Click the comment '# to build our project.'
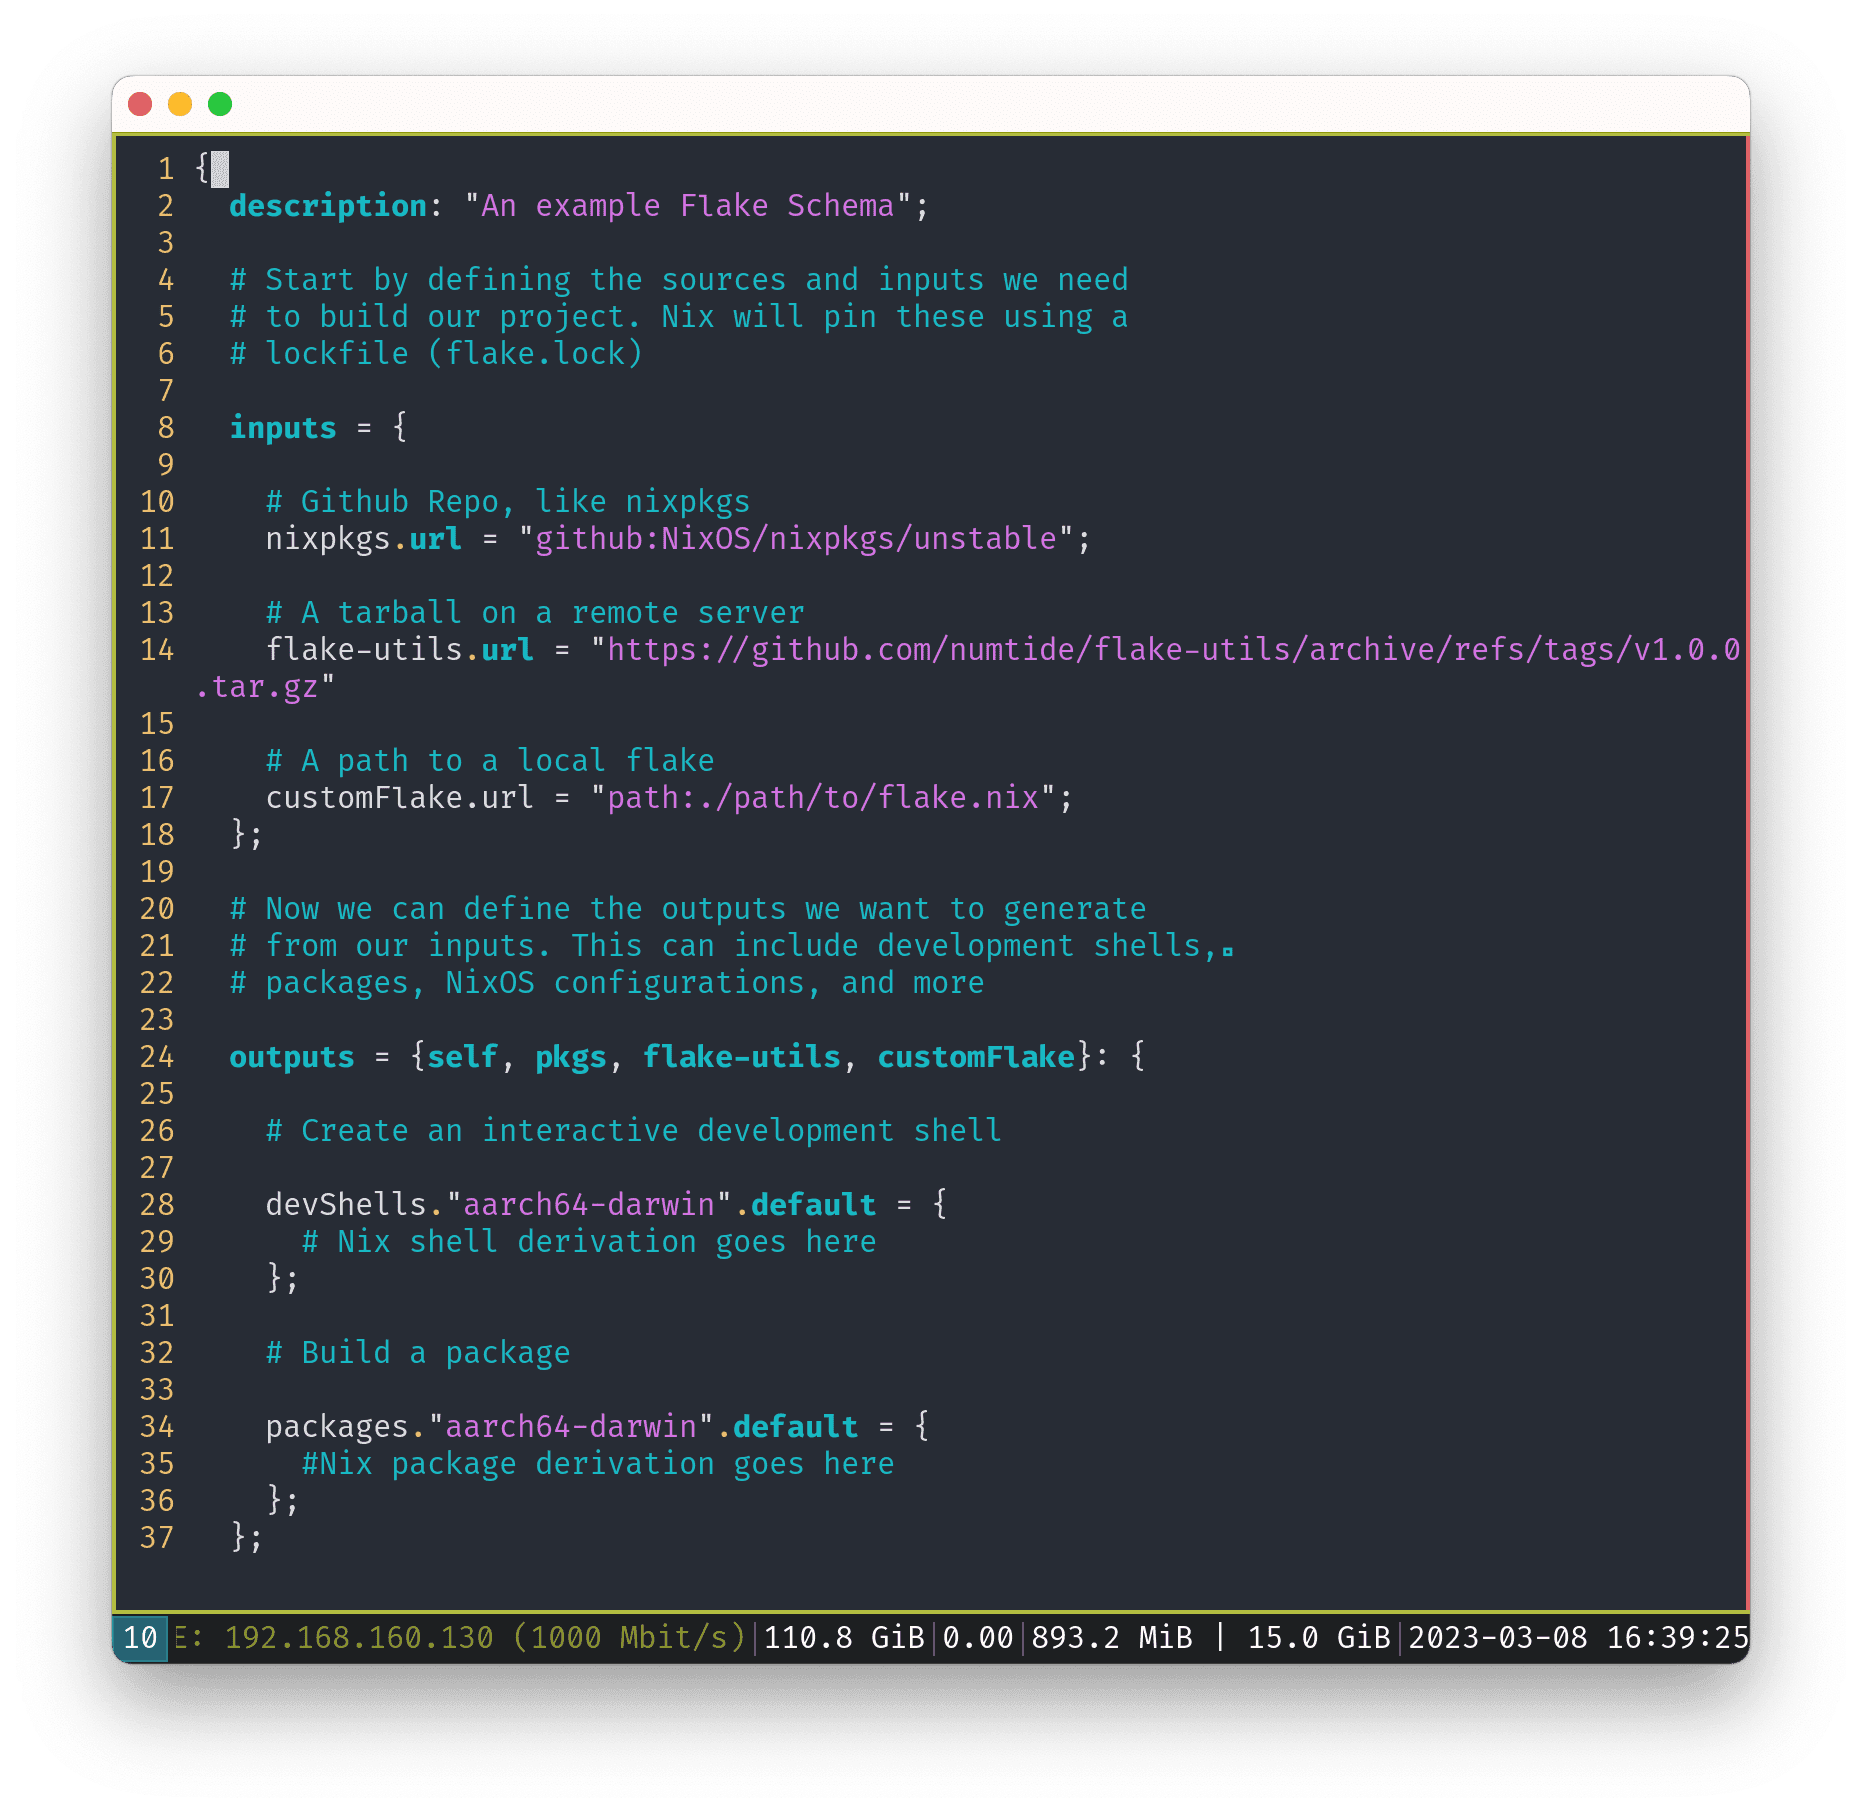 (x=679, y=317)
